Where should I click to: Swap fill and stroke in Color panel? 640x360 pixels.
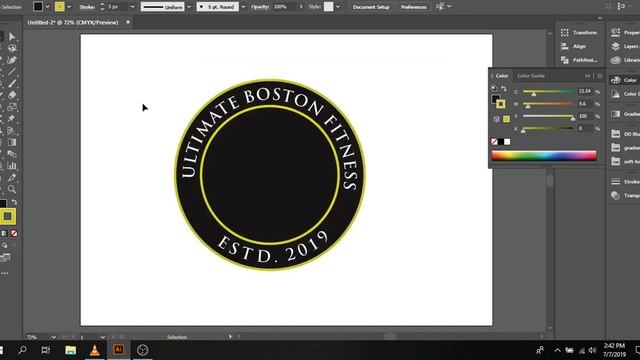(504, 89)
